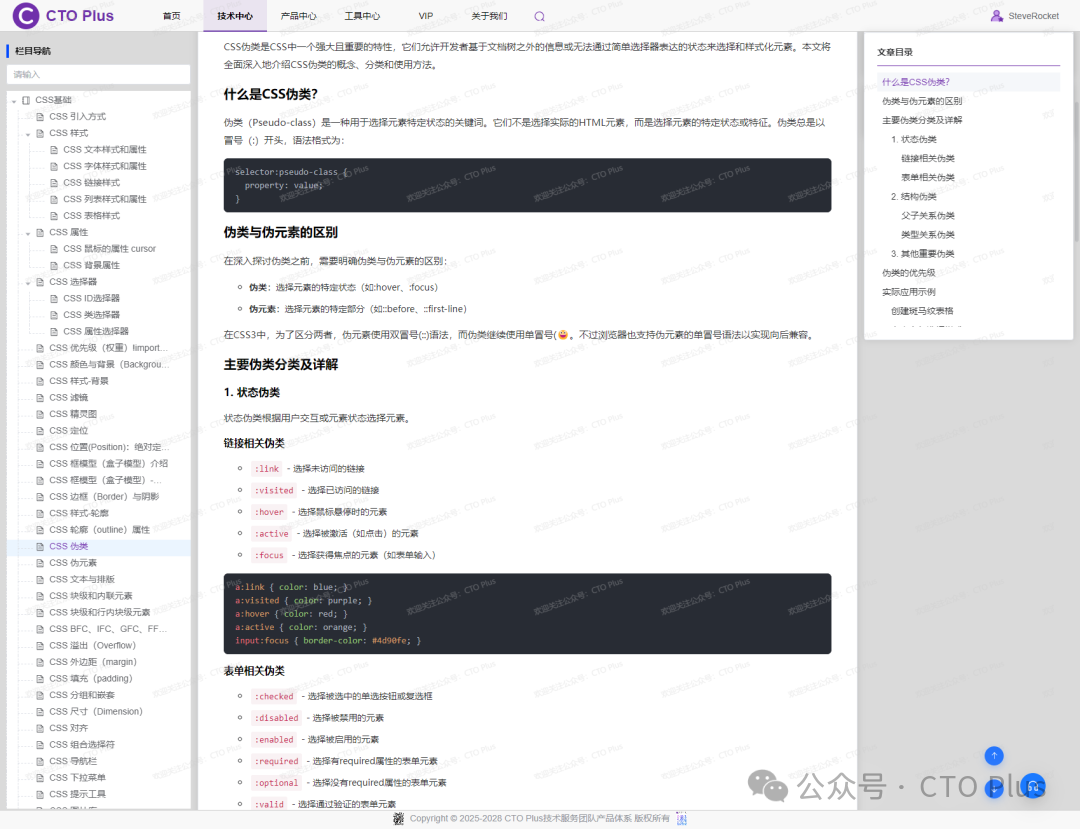
Task: Open CSS 字体样式和属性 in sidebar tree
Action: click(x=105, y=167)
